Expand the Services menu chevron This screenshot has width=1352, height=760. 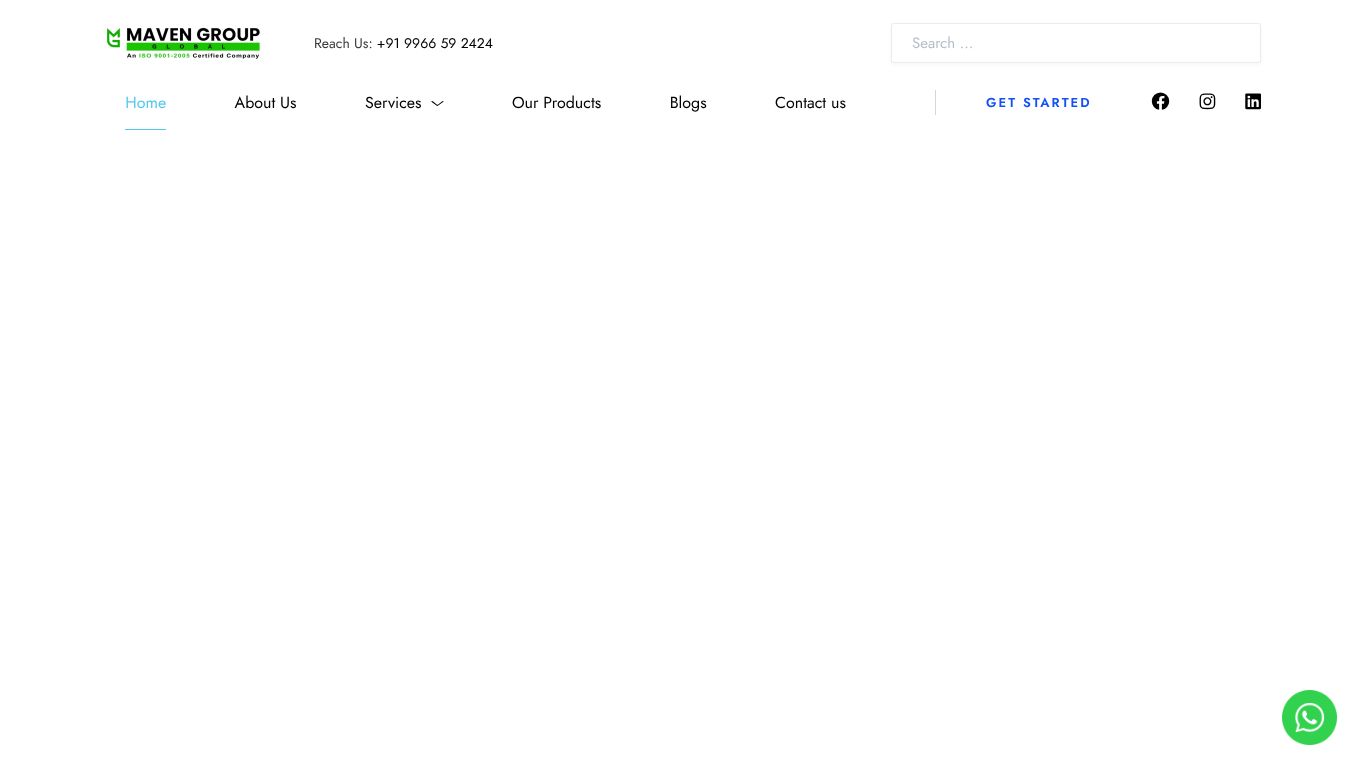pyautogui.click(x=437, y=103)
